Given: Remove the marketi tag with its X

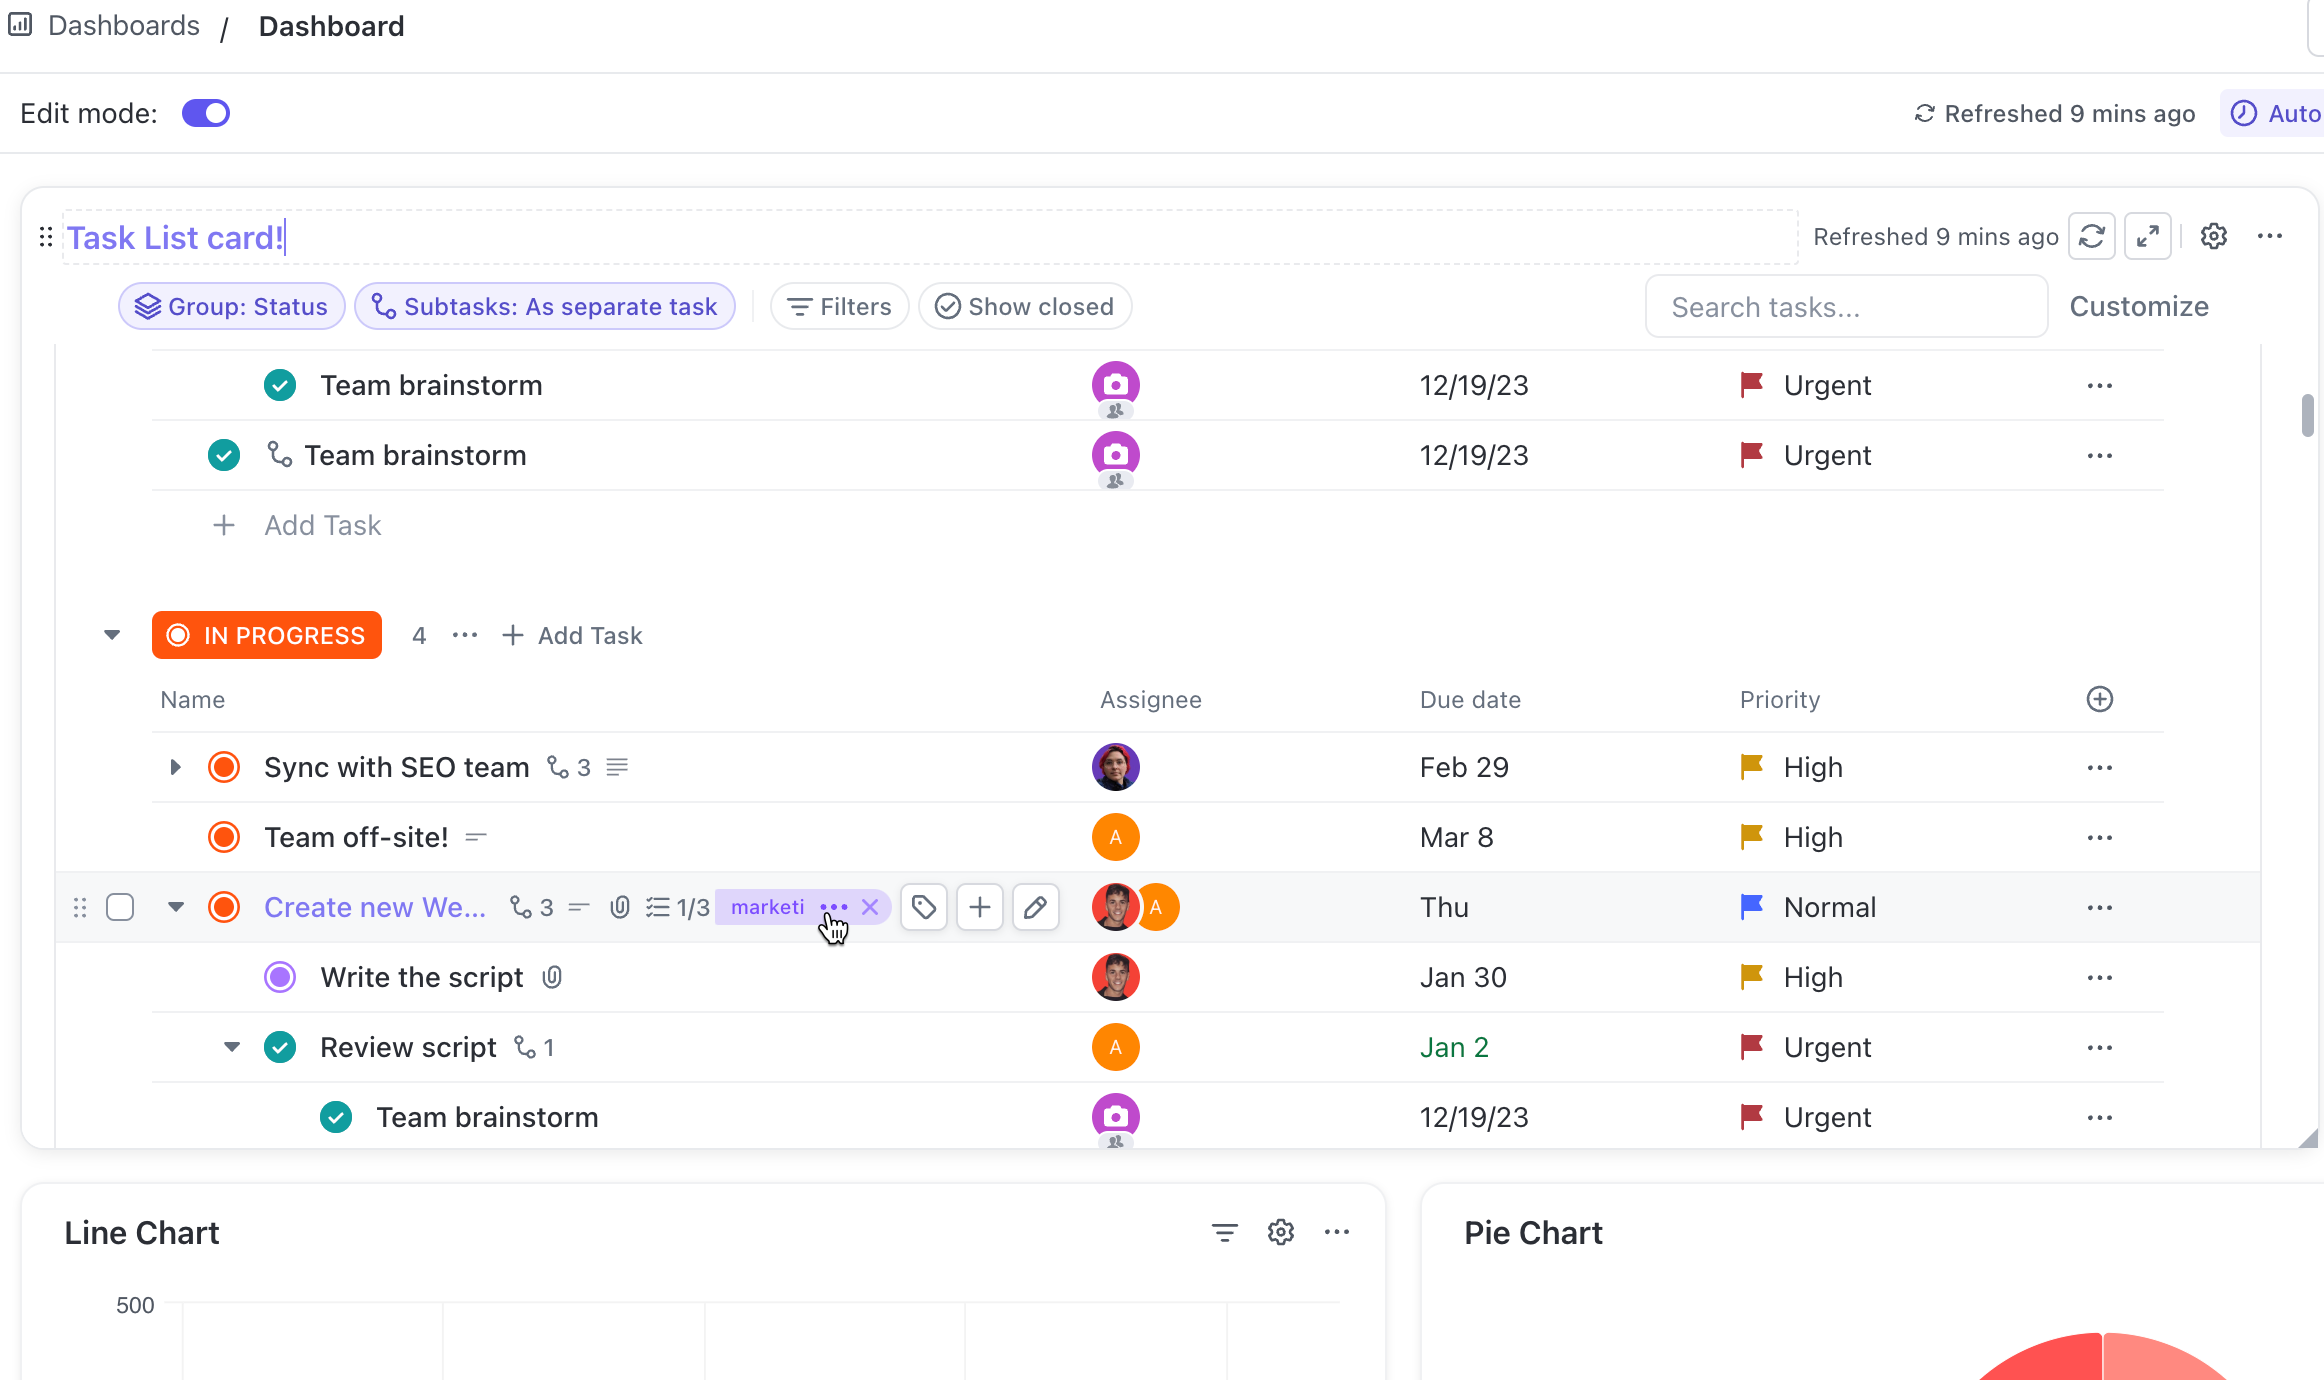Looking at the screenshot, I should [x=870, y=907].
